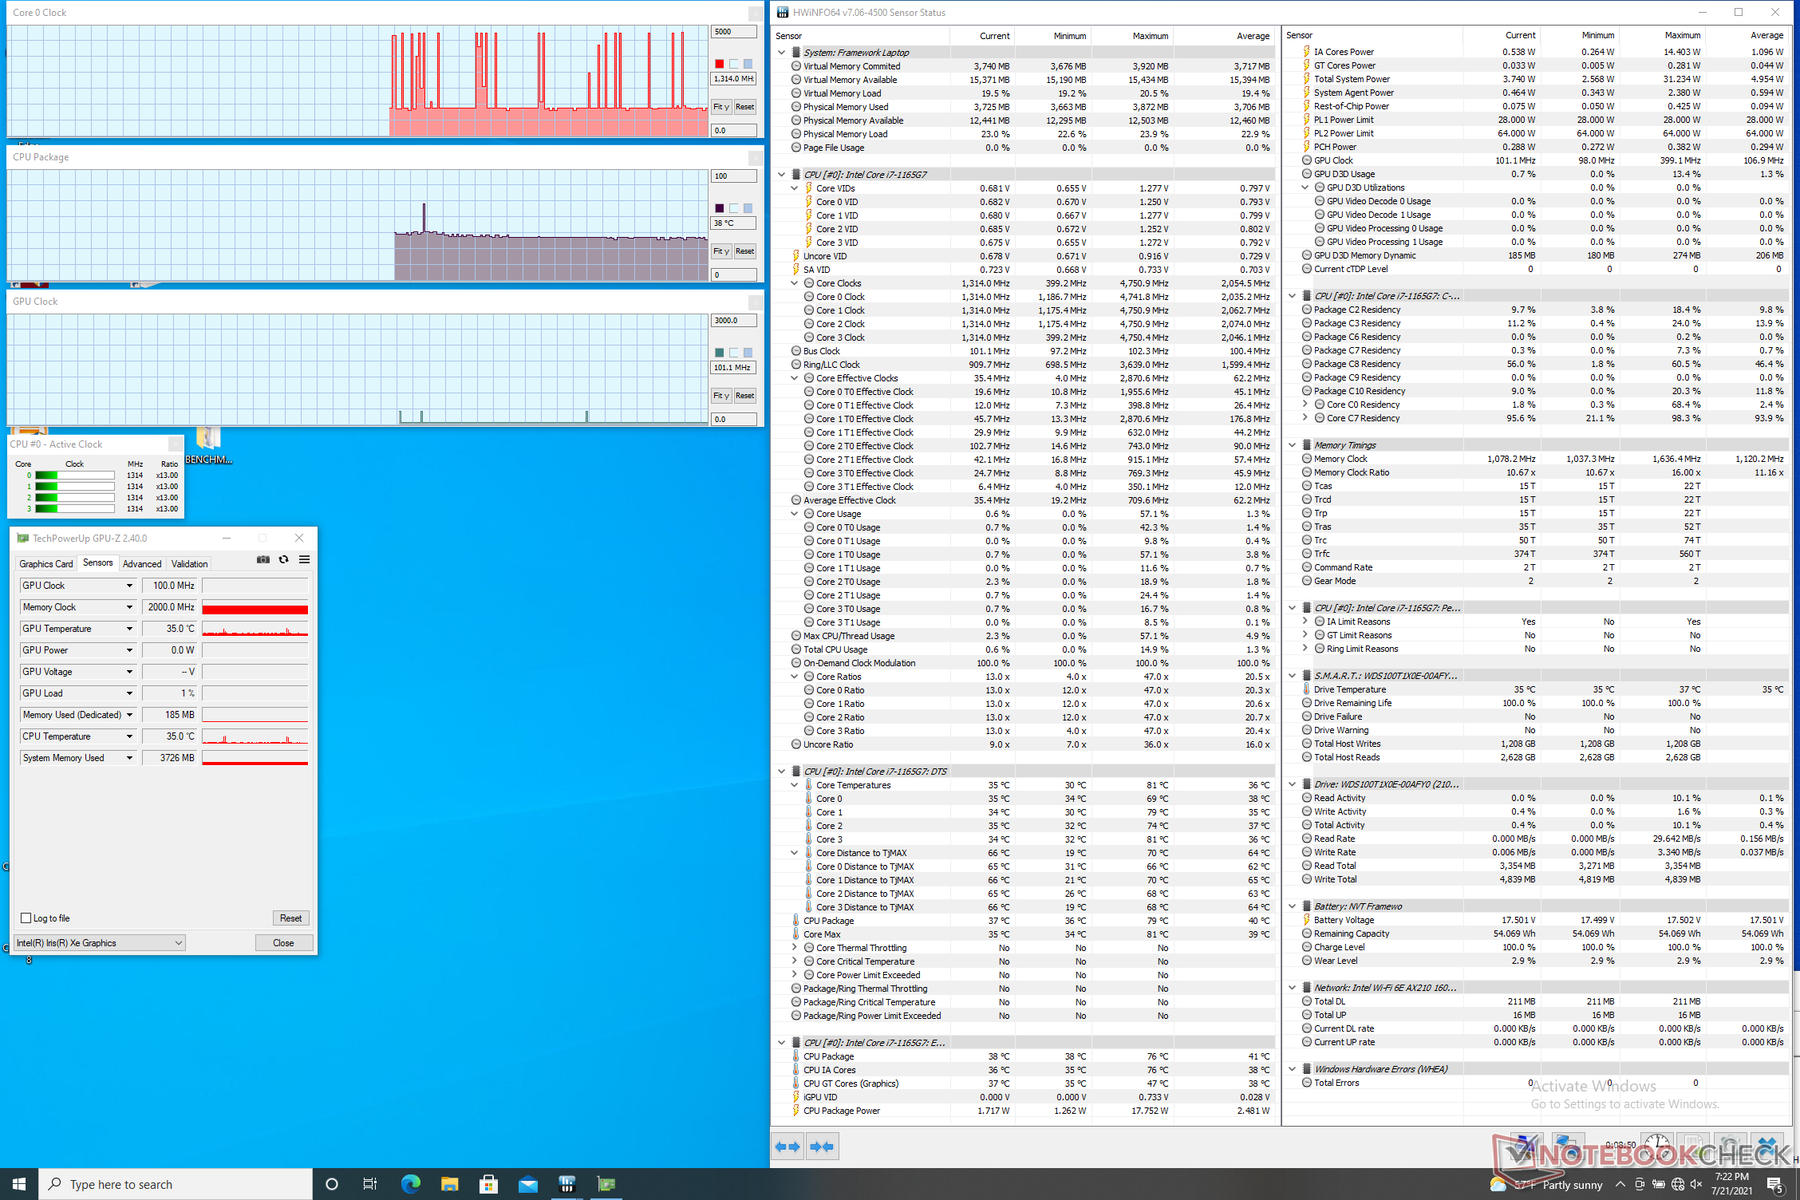Click Fit y in the Core 0 Clock graph
This screenshot has width=1800, height=1200.
click(720, 107)
